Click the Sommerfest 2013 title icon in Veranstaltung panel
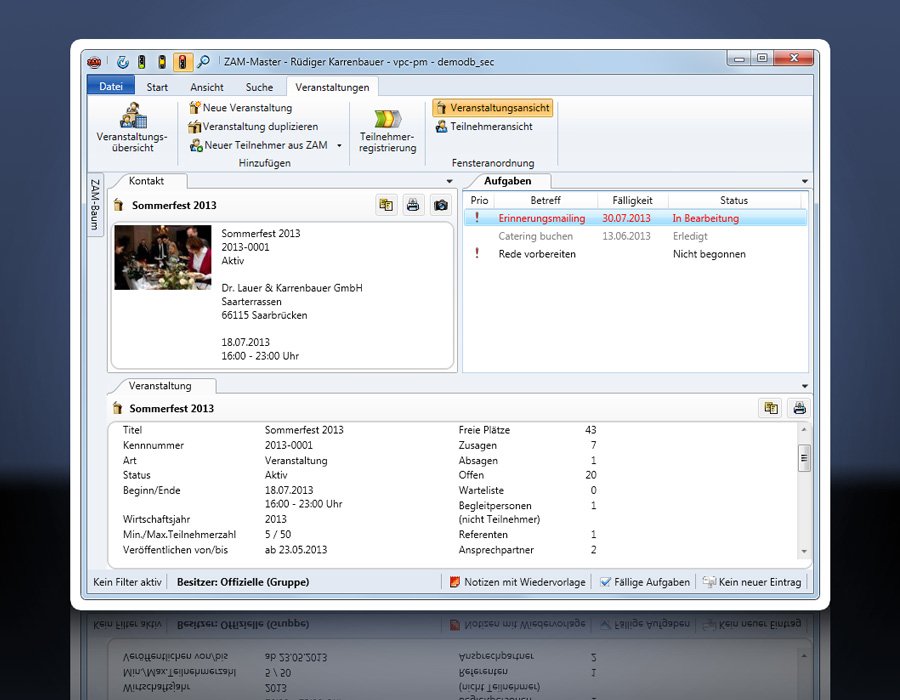The width and height of the screenshot is (900, 700). click(x=118, y=408)
